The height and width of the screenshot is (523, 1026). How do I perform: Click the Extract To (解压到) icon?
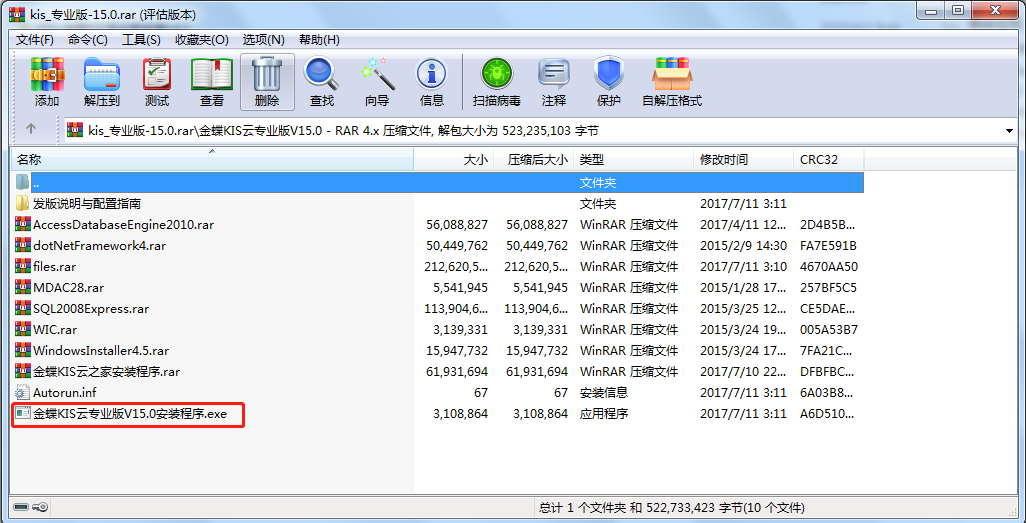click(x=101, y=82)
